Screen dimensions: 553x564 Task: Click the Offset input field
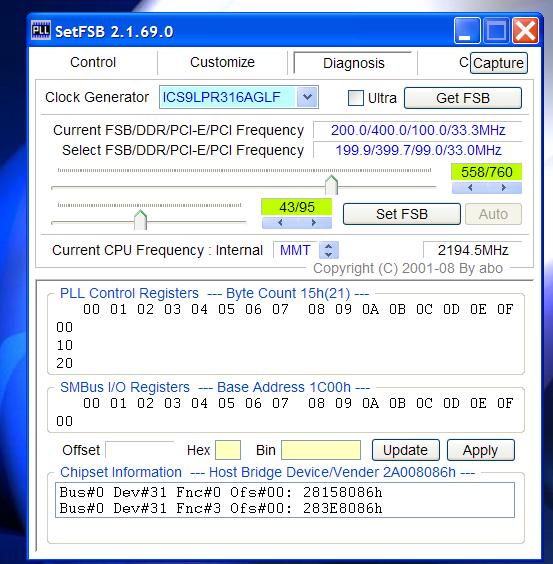click(139, 450)
